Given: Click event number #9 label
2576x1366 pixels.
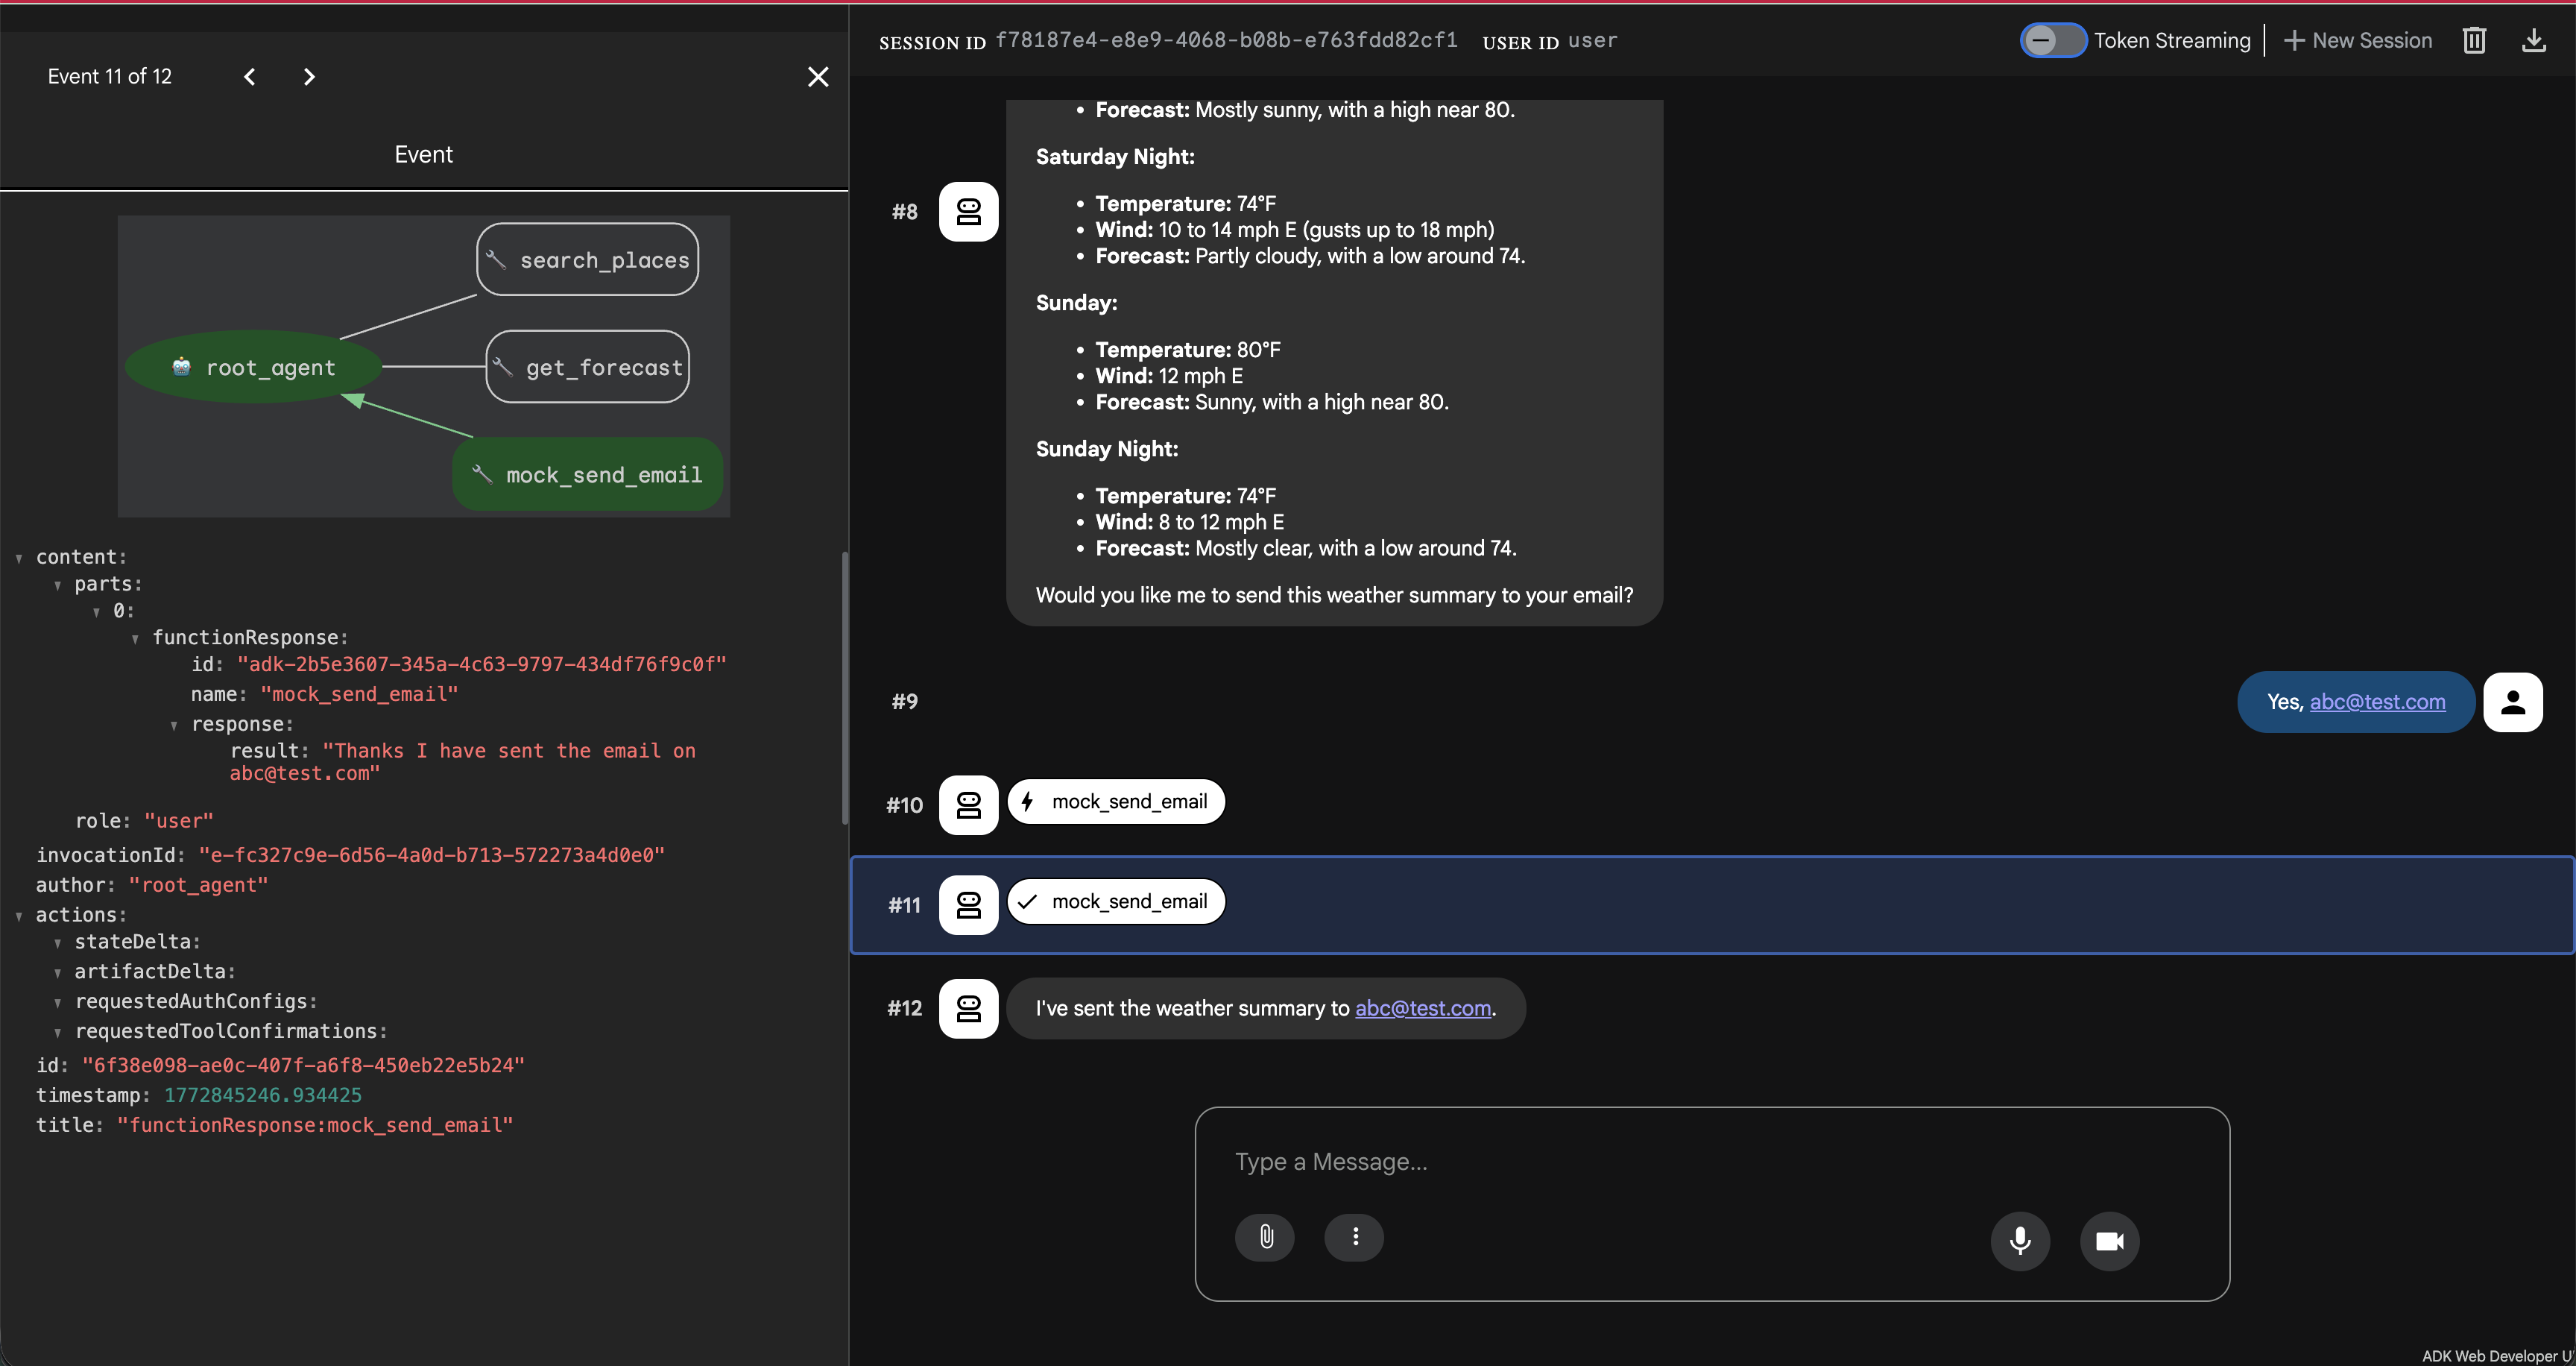Looking at the screenshot, I should [904, 702].
